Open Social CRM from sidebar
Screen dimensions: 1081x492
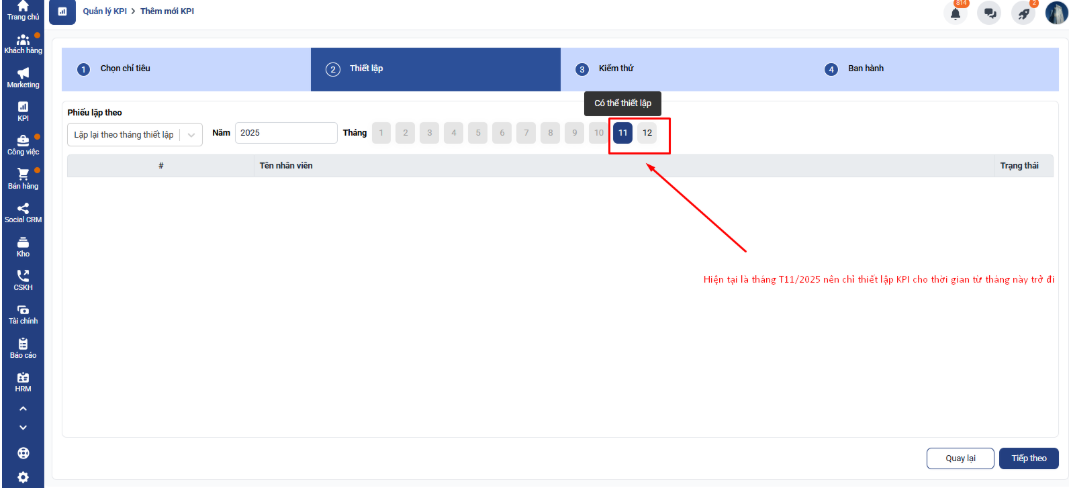[22, 213]
